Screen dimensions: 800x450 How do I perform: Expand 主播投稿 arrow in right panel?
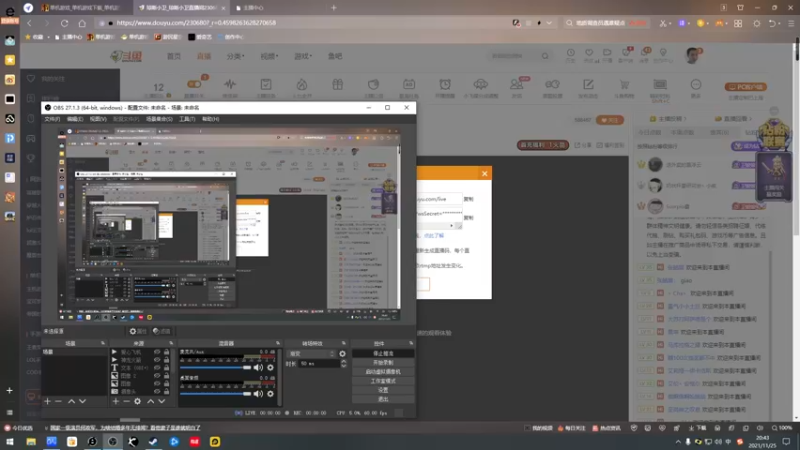point(685,119)
